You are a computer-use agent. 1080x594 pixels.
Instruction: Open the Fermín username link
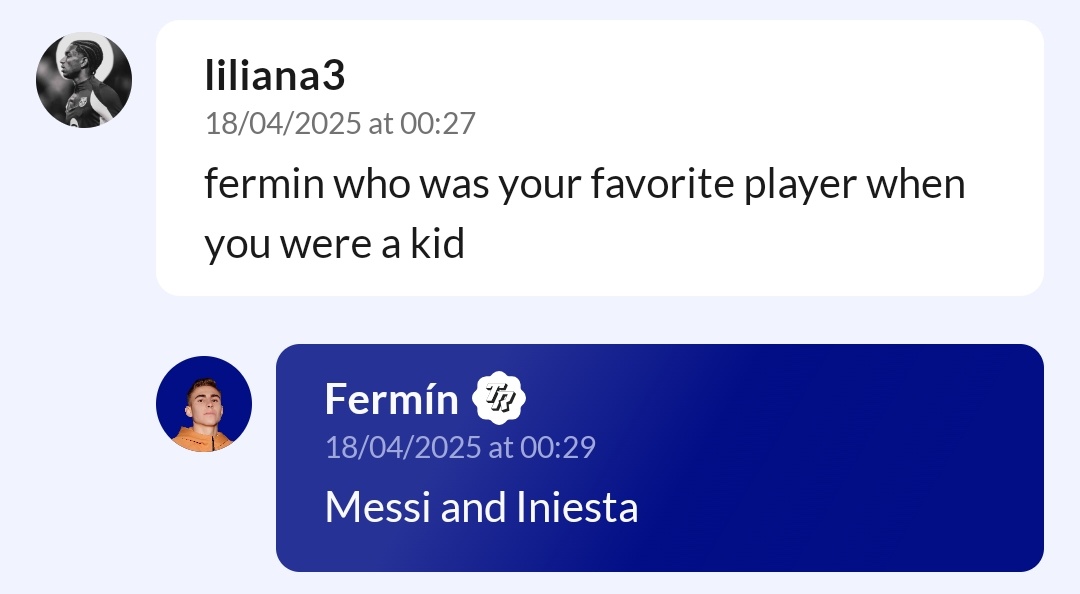point(391,399)
